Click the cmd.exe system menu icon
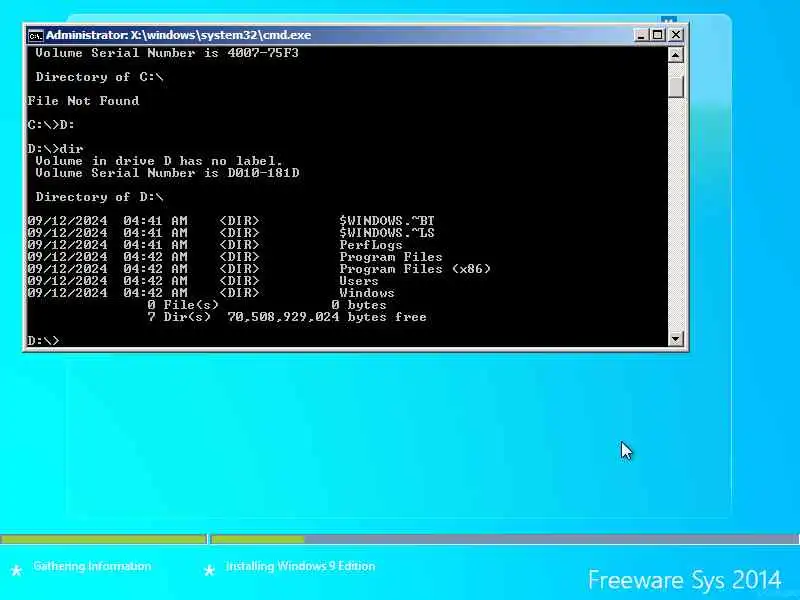The height and width of the screenshot is (600, 800). [35, 36]
